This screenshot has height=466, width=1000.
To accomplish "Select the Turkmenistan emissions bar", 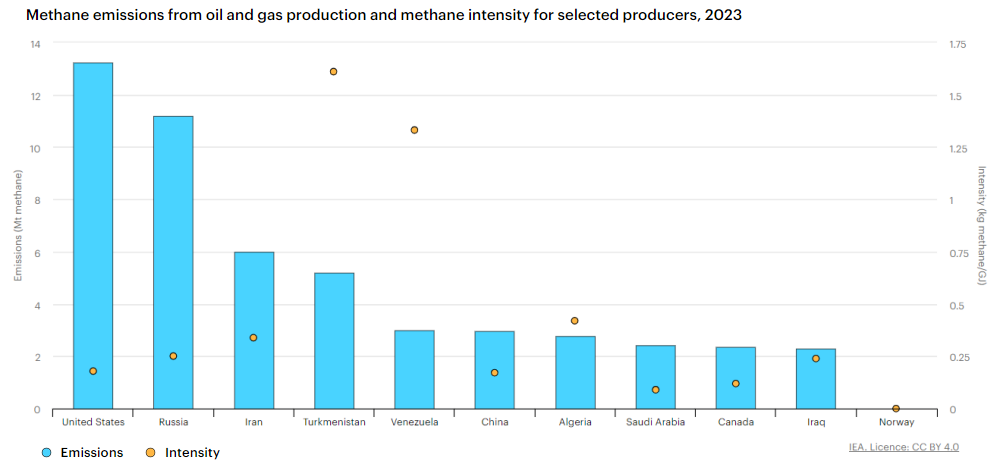I will point(334,340).
